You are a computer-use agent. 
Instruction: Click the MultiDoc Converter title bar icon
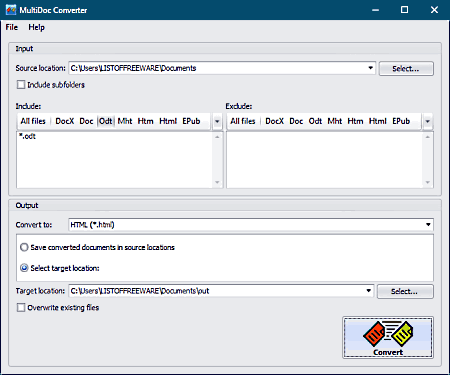(11, 10)
